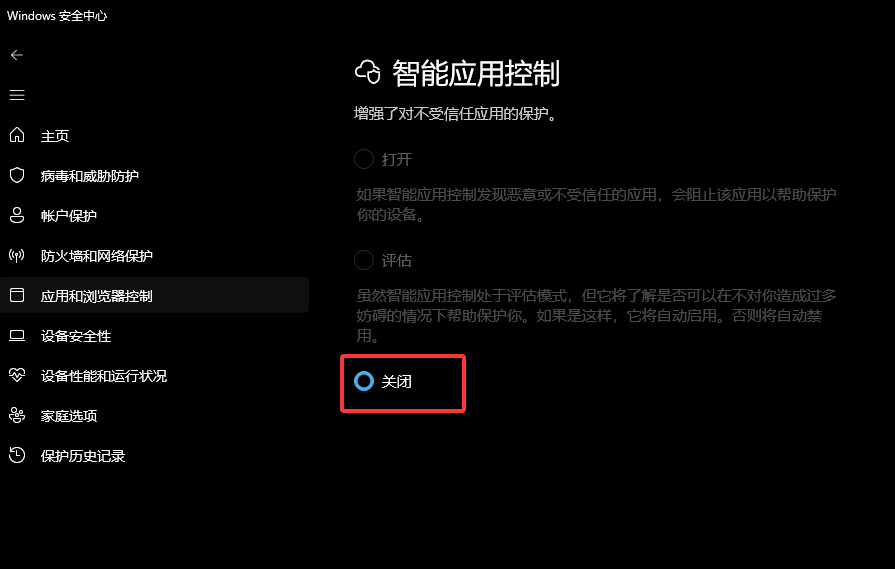Click the shield icon for 病毒和威胁防护
Screen dimensions: 895x569
click(17, 175)
